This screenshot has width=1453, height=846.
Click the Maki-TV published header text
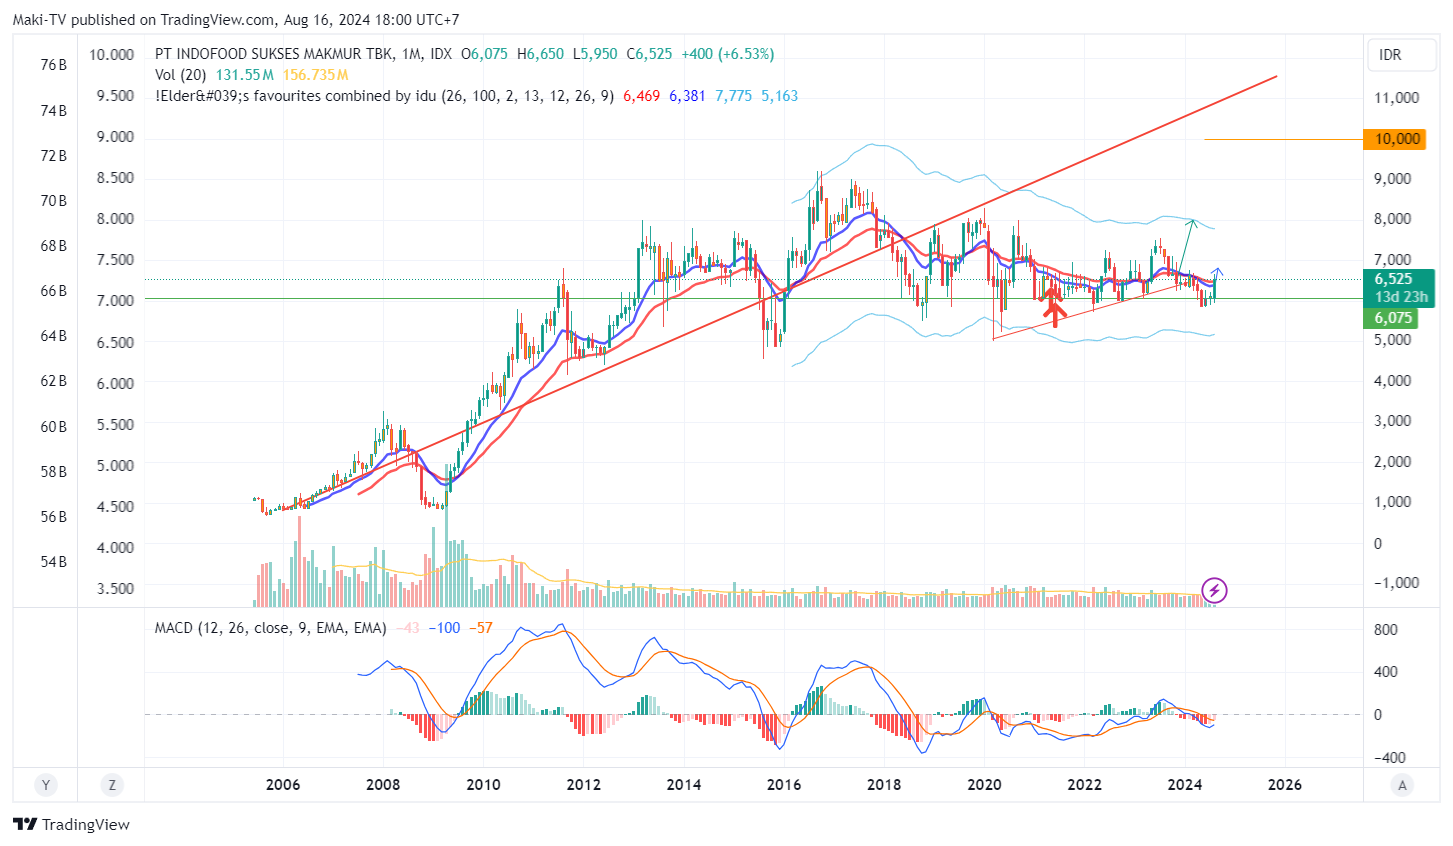click(236, 20)
